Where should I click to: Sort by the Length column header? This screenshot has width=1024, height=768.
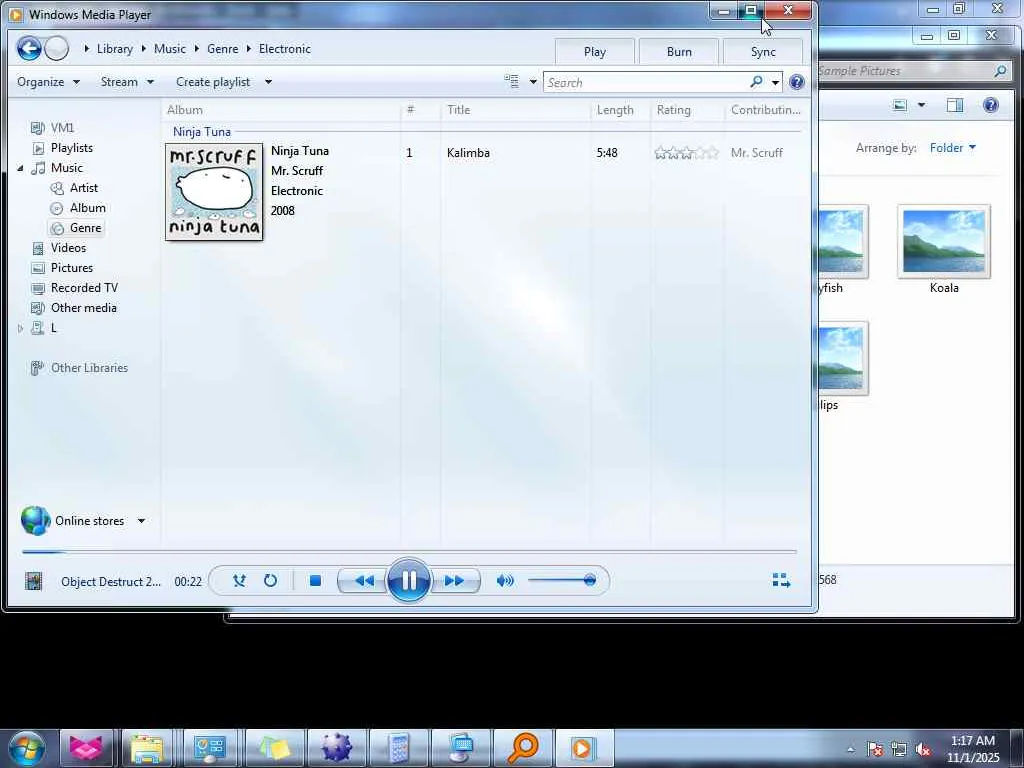(x=621, y=110)
